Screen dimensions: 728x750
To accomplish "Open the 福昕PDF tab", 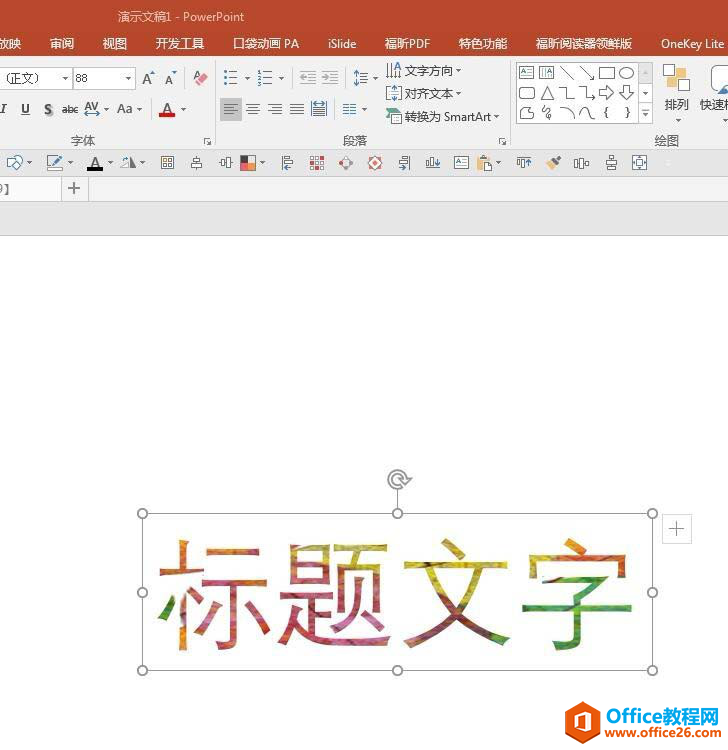I will click(407, 44).
